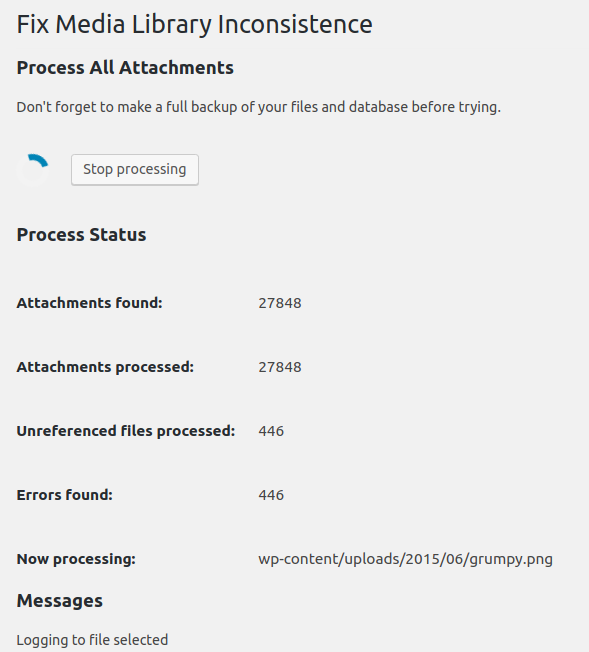Select the Attachments found count 27848

280,303
